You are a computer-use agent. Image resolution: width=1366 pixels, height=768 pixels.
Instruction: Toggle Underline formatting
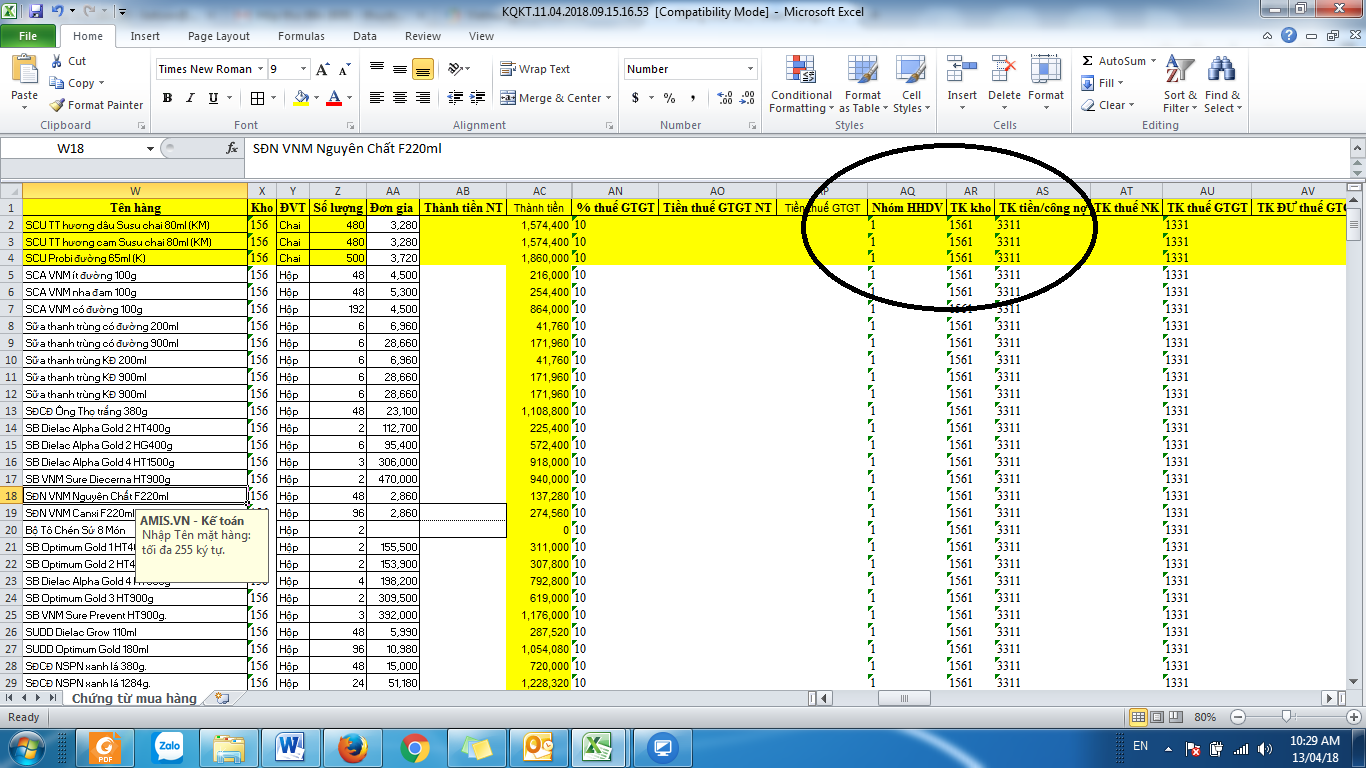click(213, 98)
